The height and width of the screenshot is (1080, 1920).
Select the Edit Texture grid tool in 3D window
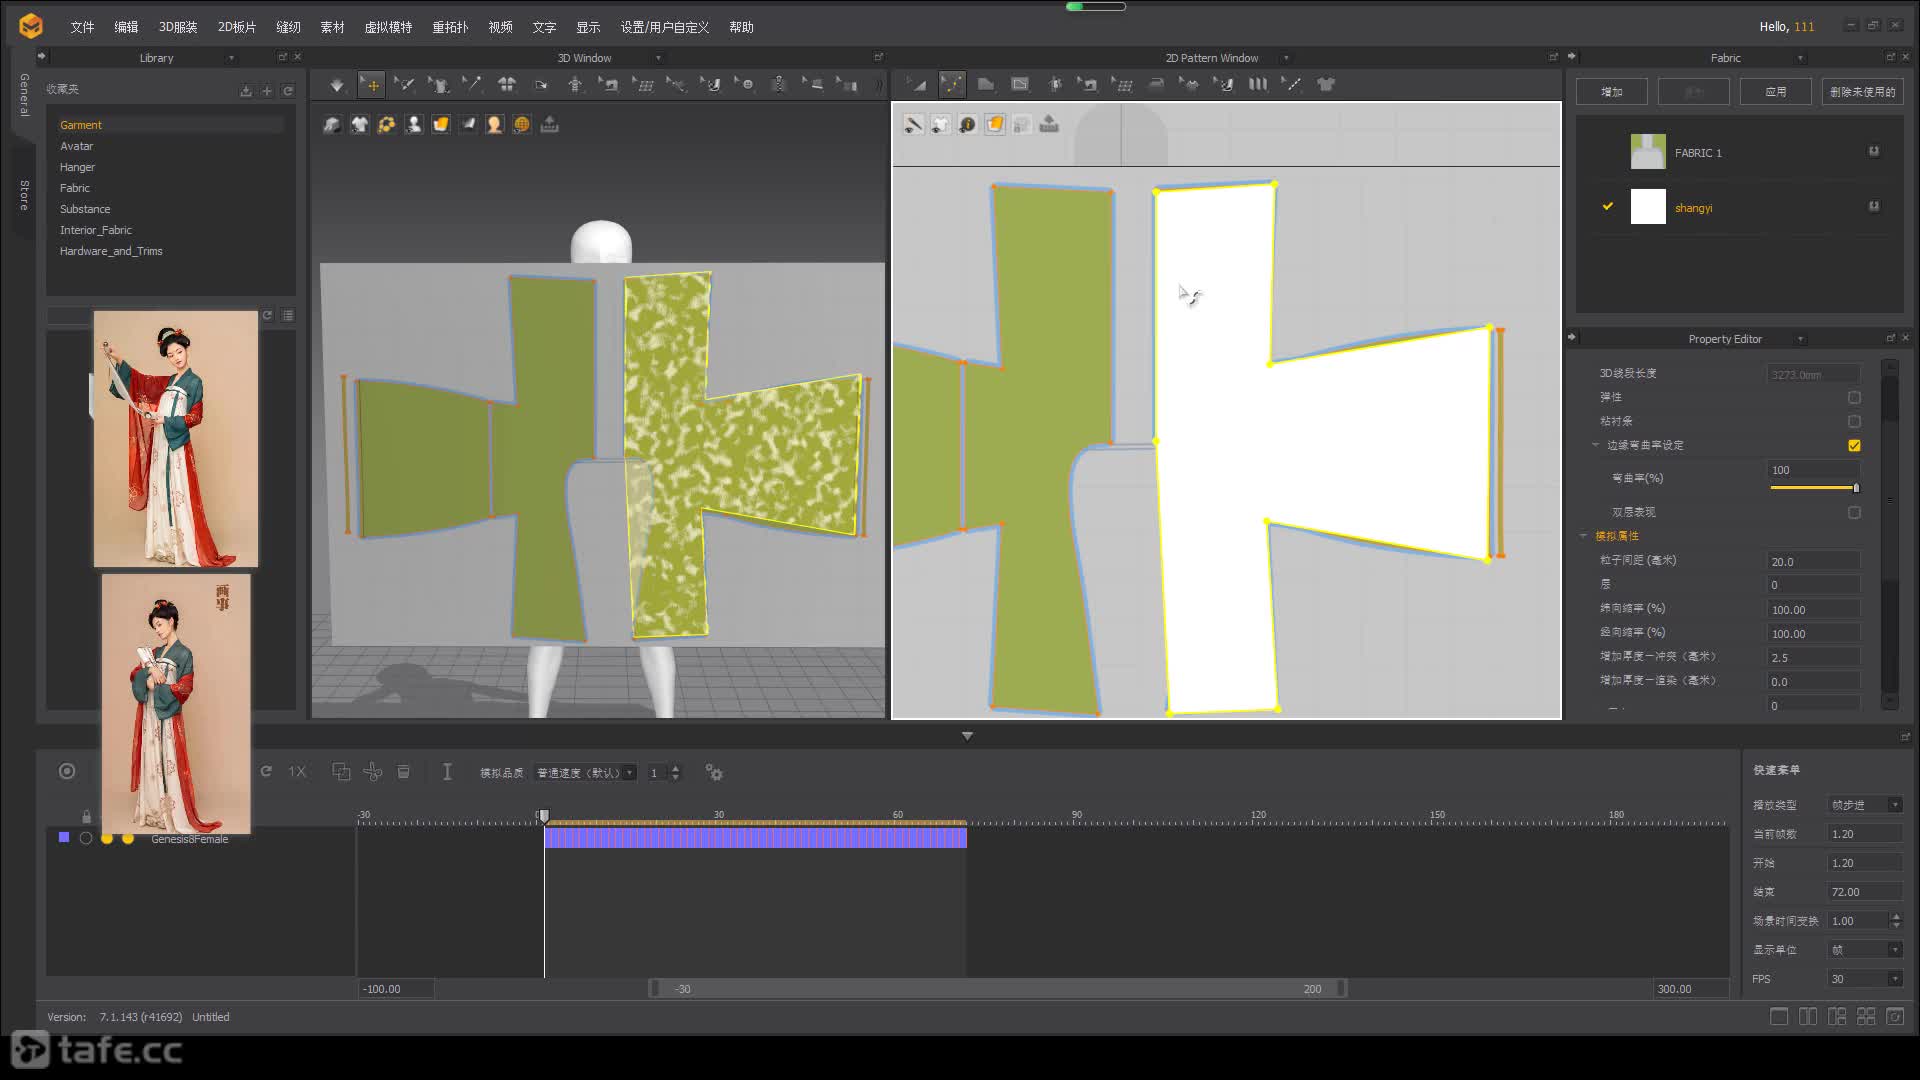[x=643, y=85]
